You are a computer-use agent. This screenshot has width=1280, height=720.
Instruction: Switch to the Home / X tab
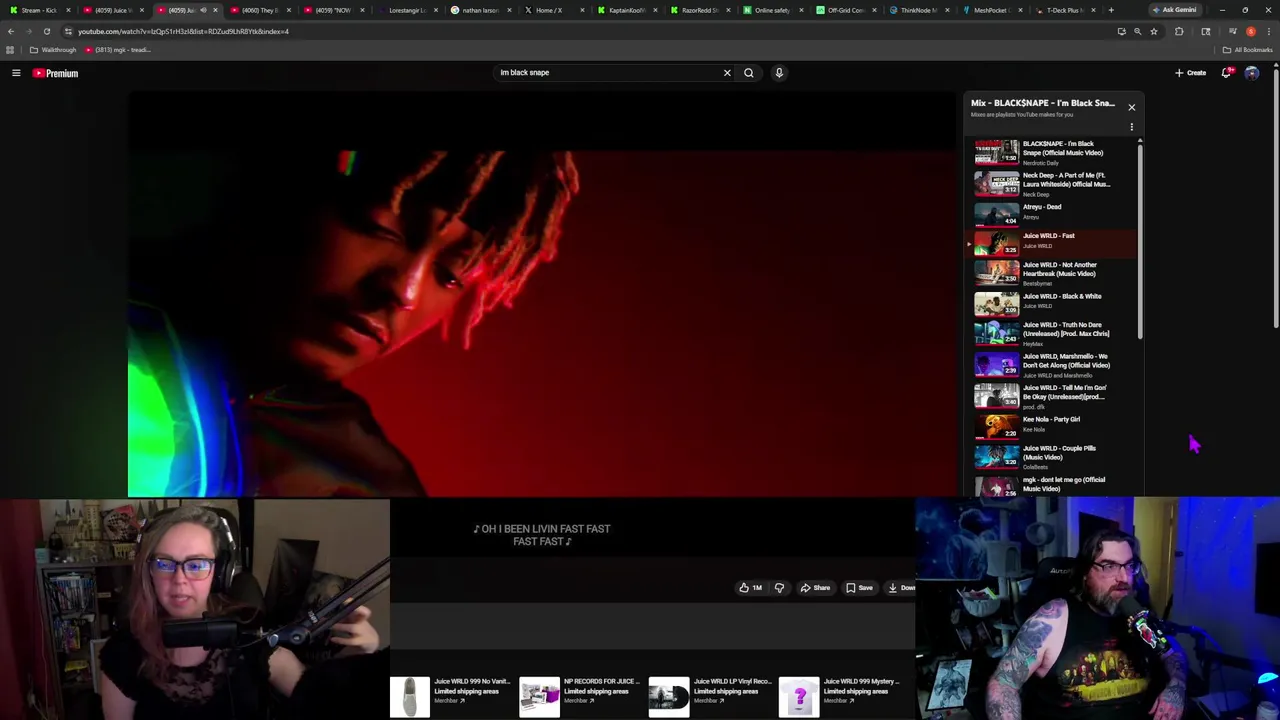(x=553, y=10)
